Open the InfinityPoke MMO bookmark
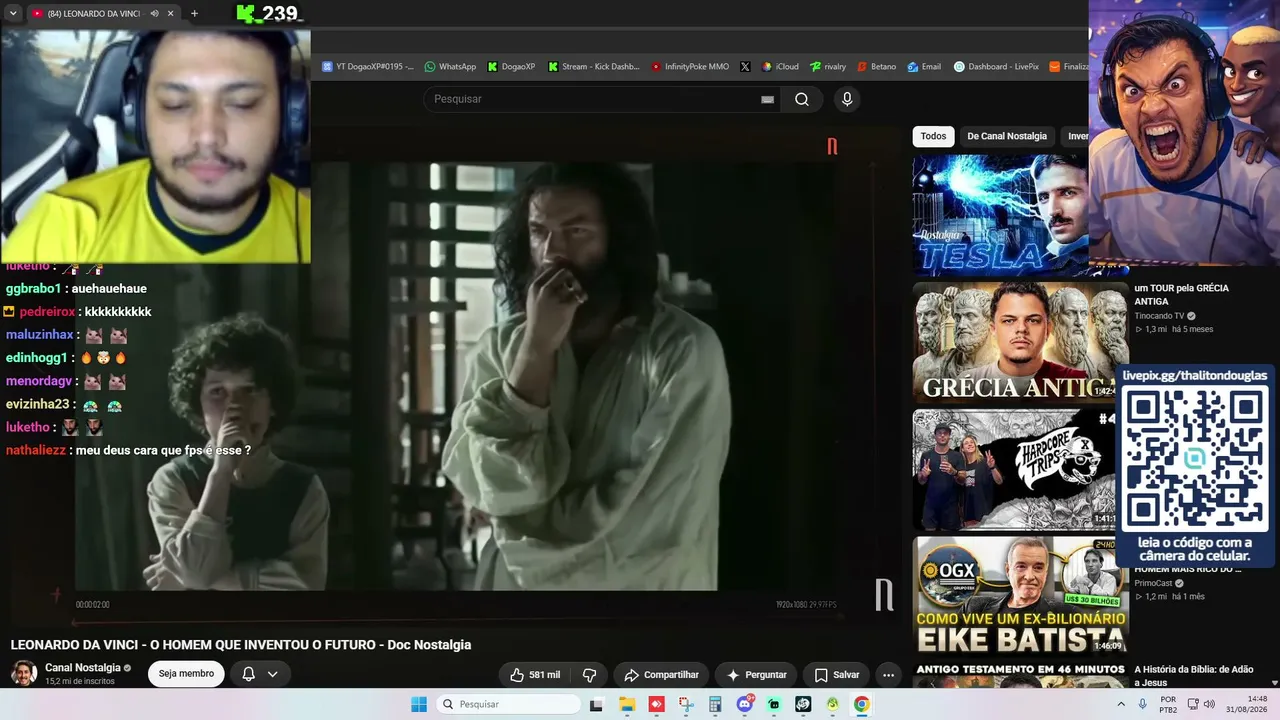 click(x=690, y=67)
